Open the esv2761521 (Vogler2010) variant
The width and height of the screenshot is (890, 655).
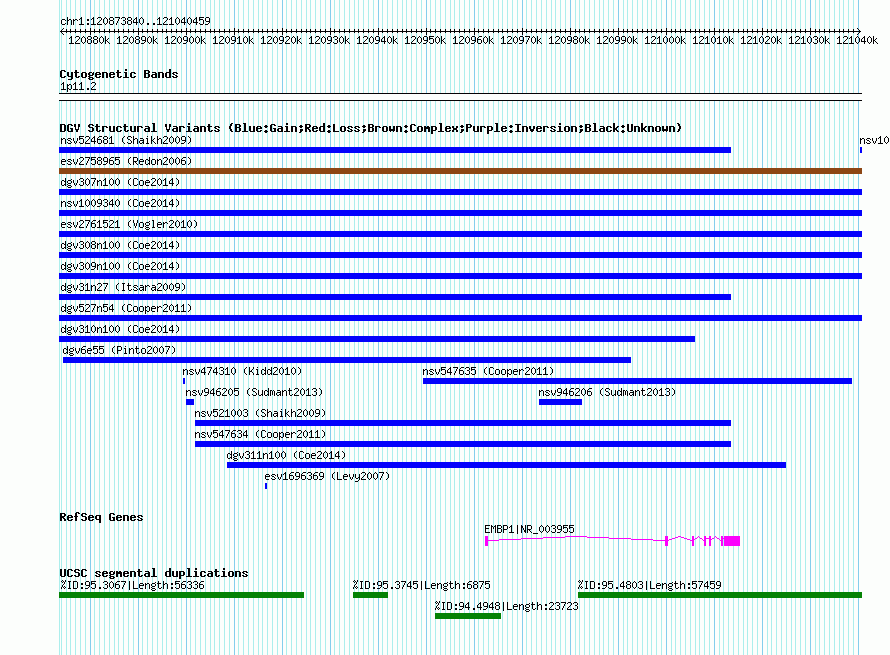point(129,224)
